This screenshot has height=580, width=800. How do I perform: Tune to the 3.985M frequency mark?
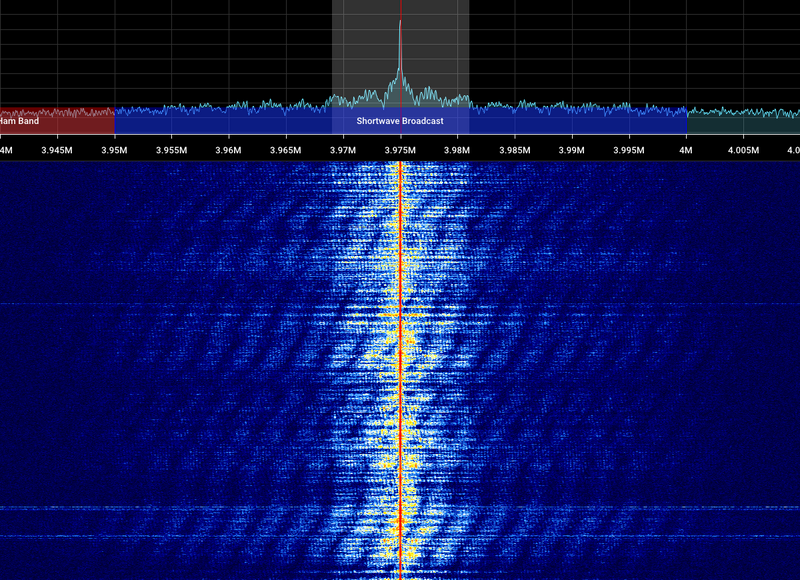tap(514, 150)
